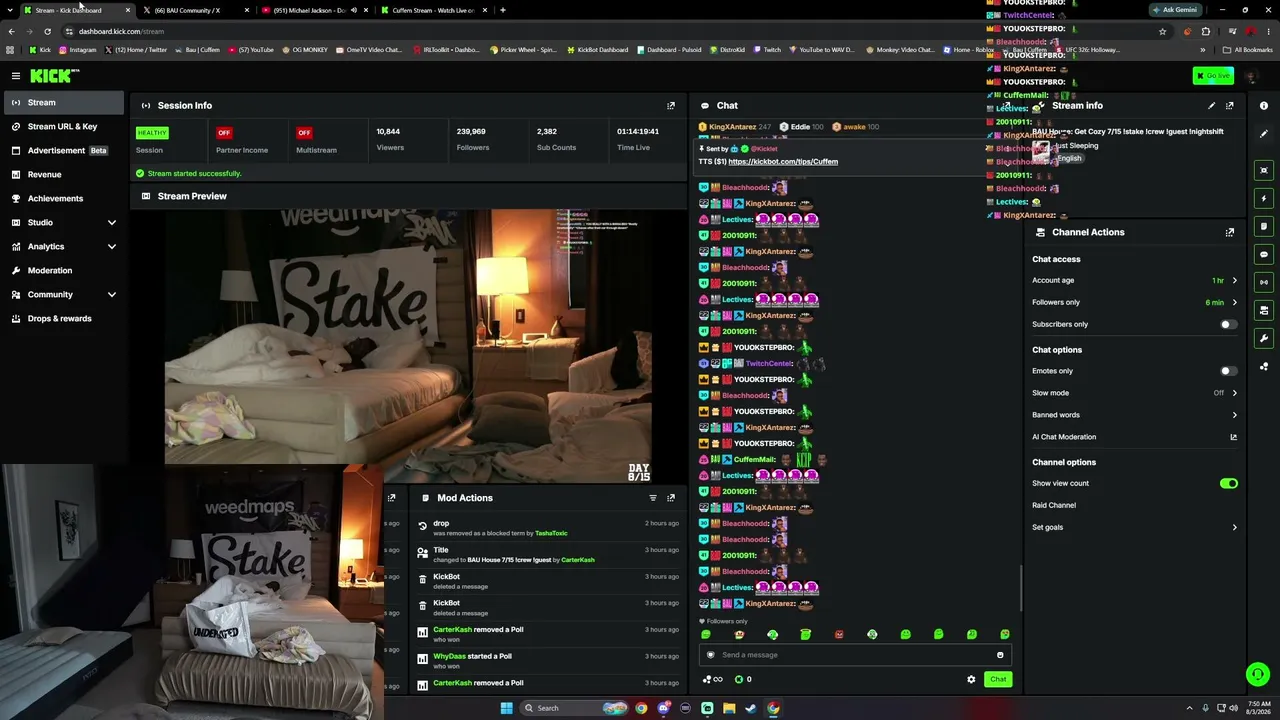Click the info icon in right rail

tap(1264, 106)
